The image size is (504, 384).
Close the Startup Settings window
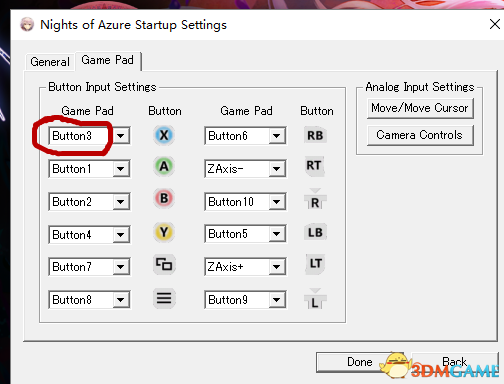(495, 24)
